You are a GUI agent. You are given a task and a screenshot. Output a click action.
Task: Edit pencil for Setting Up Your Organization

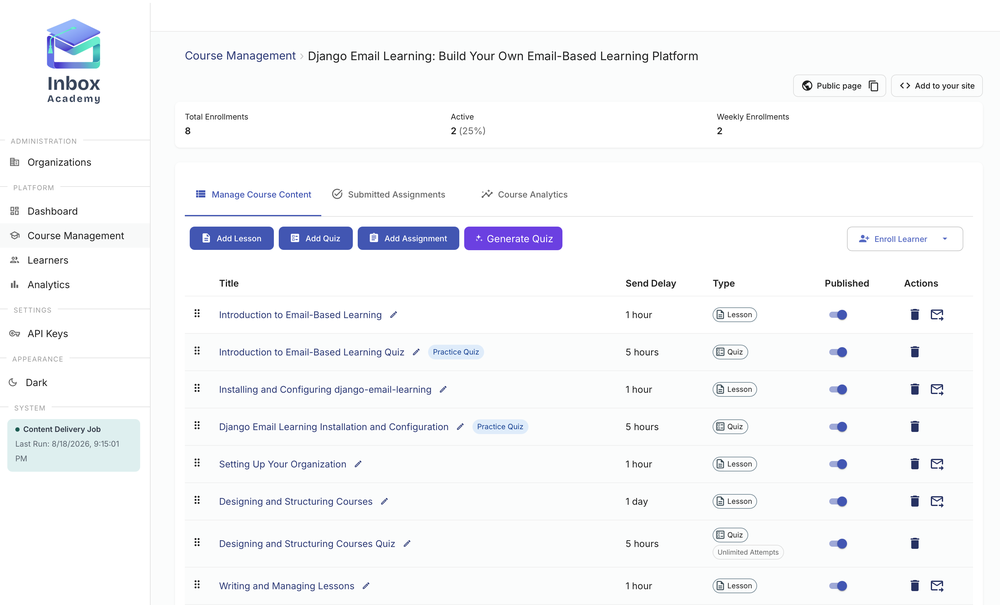(x=358, y=463)
